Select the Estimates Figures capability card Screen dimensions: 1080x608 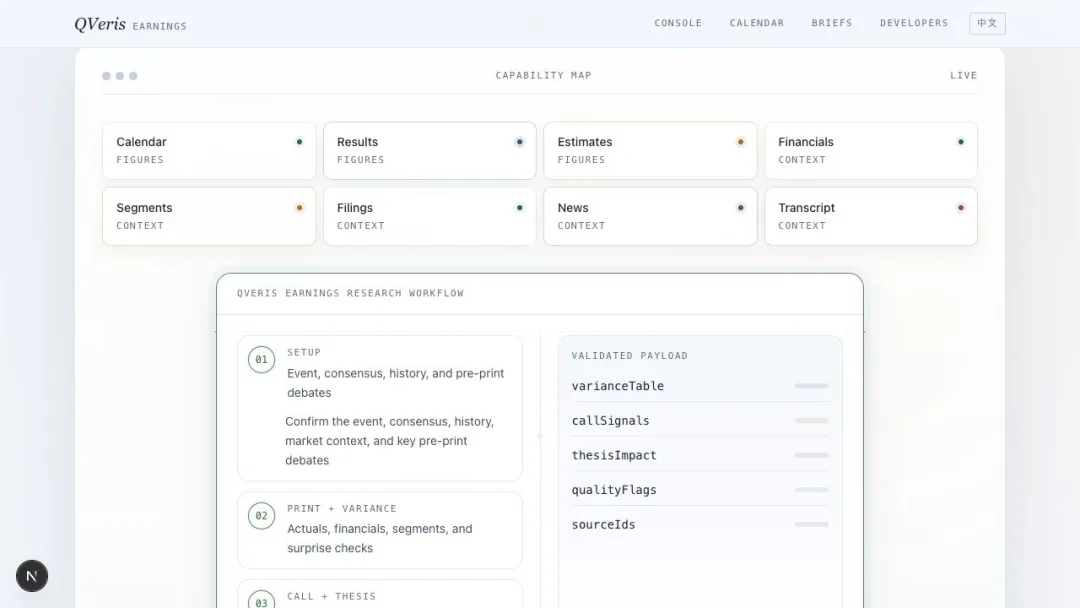pyautogui.click(x=650, y=151)
